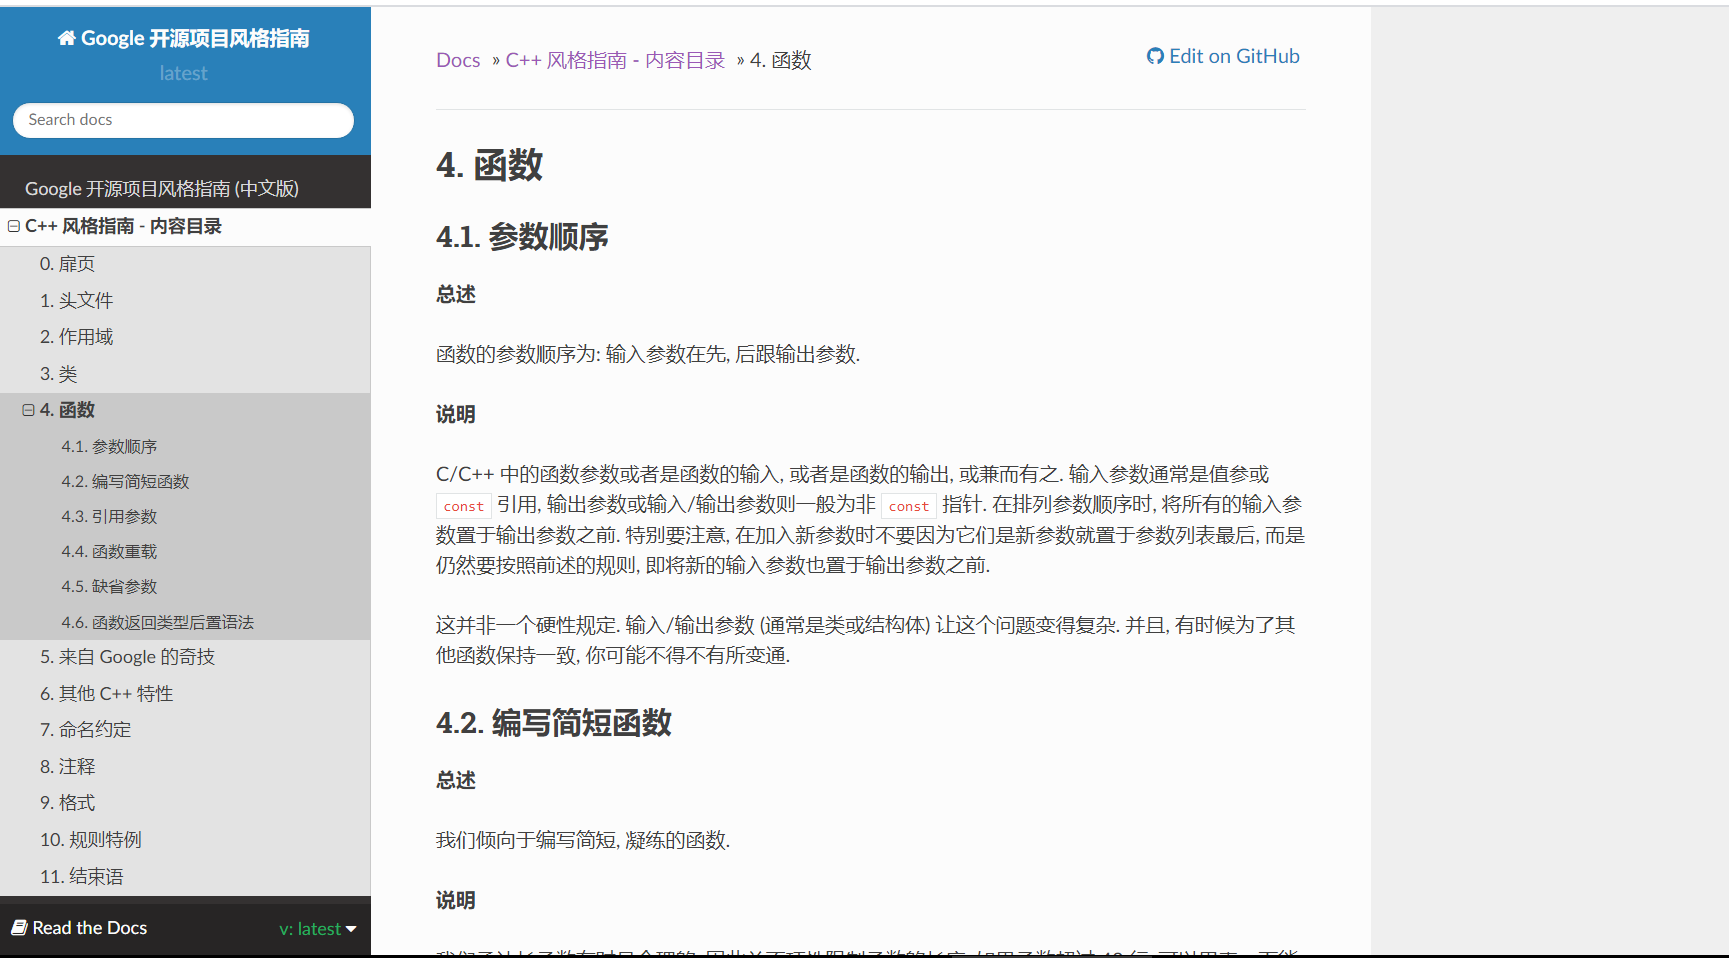Click the latest version text under title
This screenshot has height=958, width=1729.
coord(183,73)
